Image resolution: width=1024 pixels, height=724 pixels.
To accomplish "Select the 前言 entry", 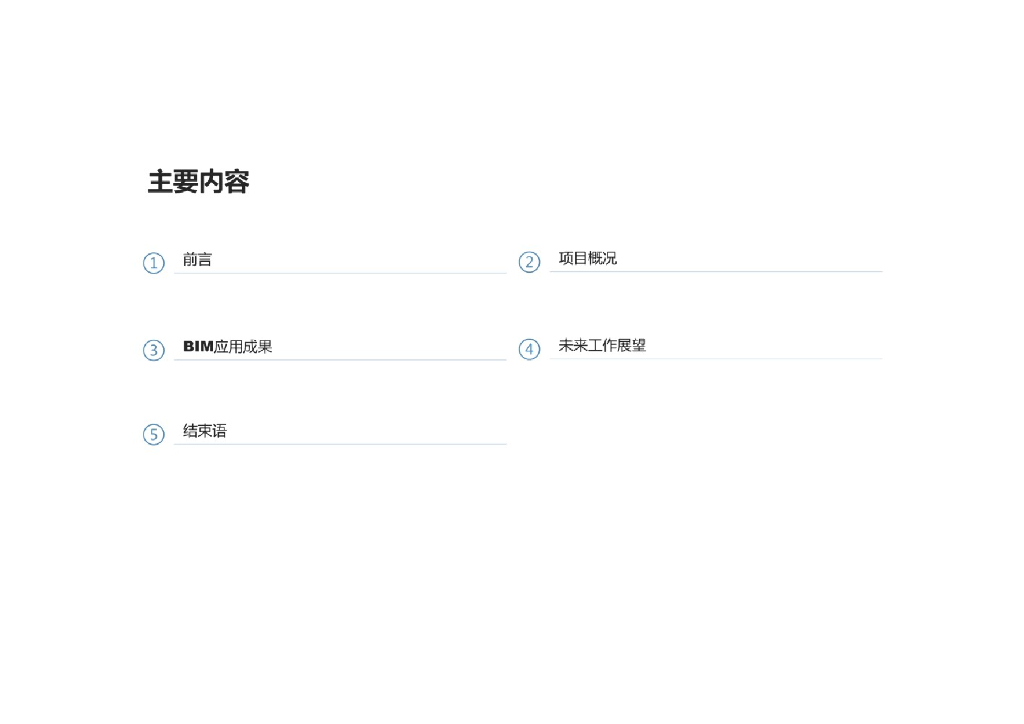I will click(197, 259).
